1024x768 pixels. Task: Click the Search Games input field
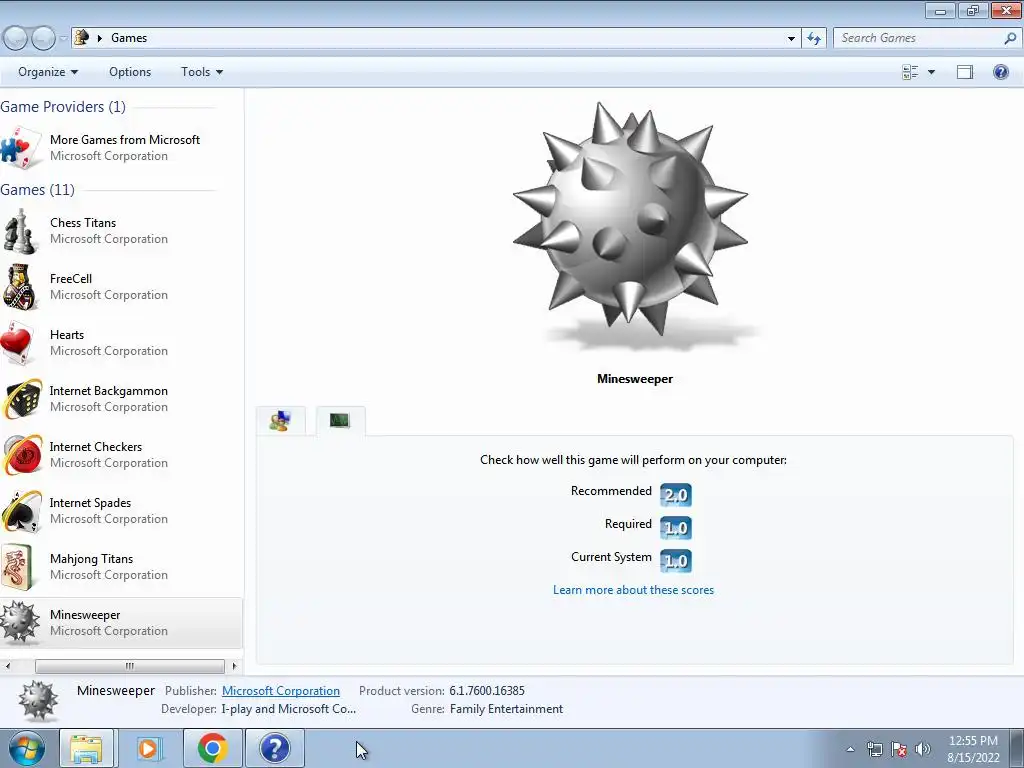coord(920,38)
